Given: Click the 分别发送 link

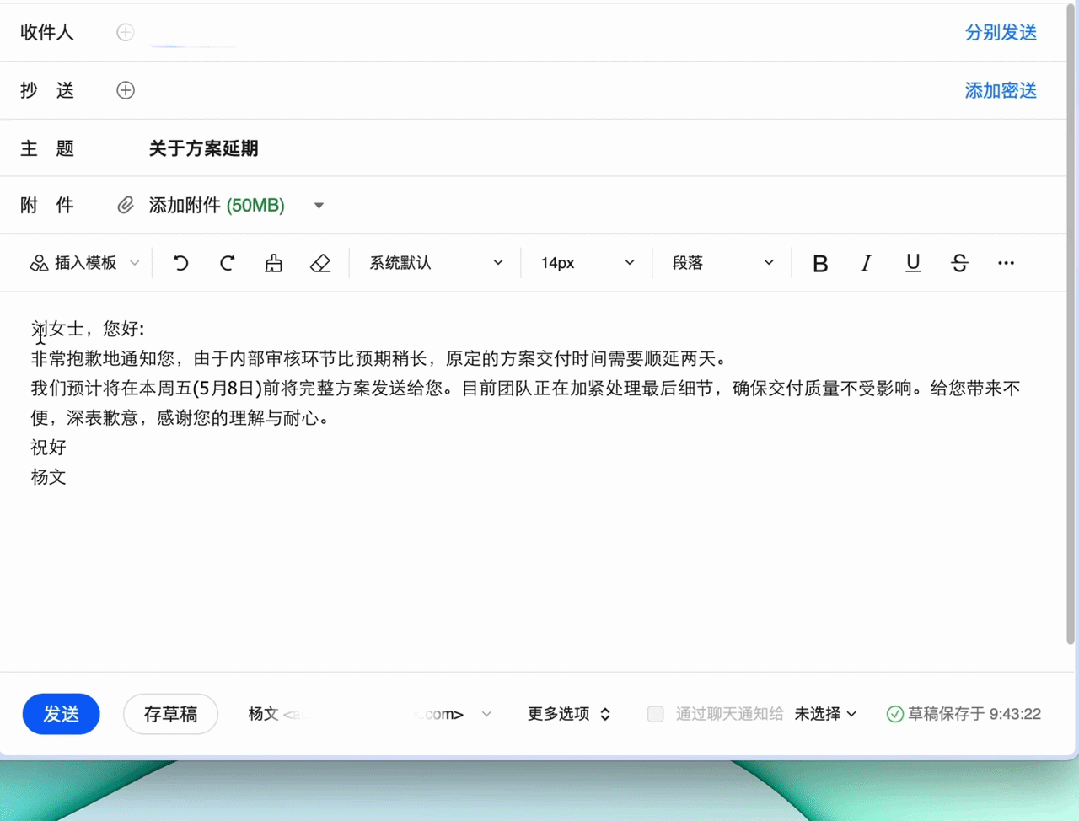Looking at the screenshot, I should coord(1001,32).
